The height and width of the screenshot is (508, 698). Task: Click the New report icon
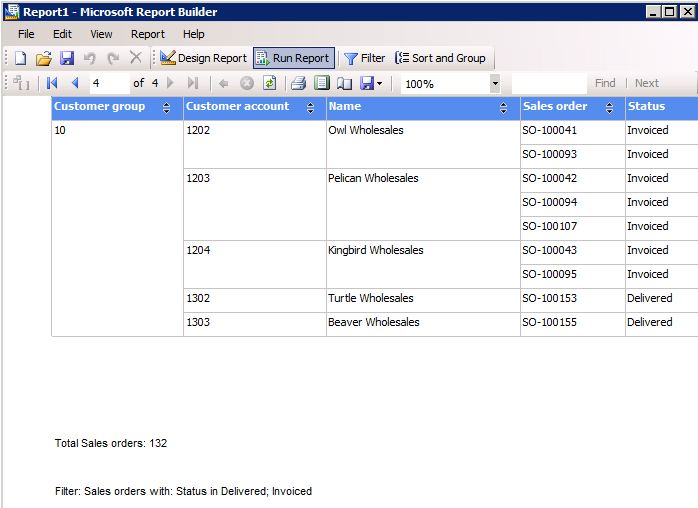coord(20,58)
